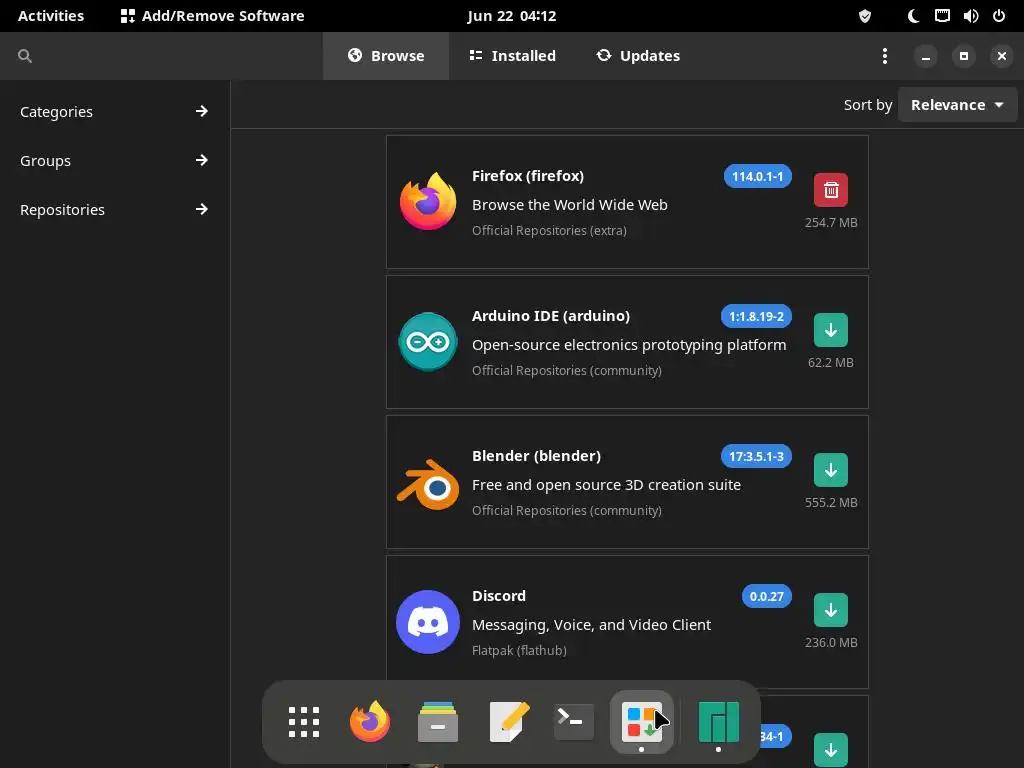
Task: Toggle the night mode moon icon
Action: [x=914, y=16]
